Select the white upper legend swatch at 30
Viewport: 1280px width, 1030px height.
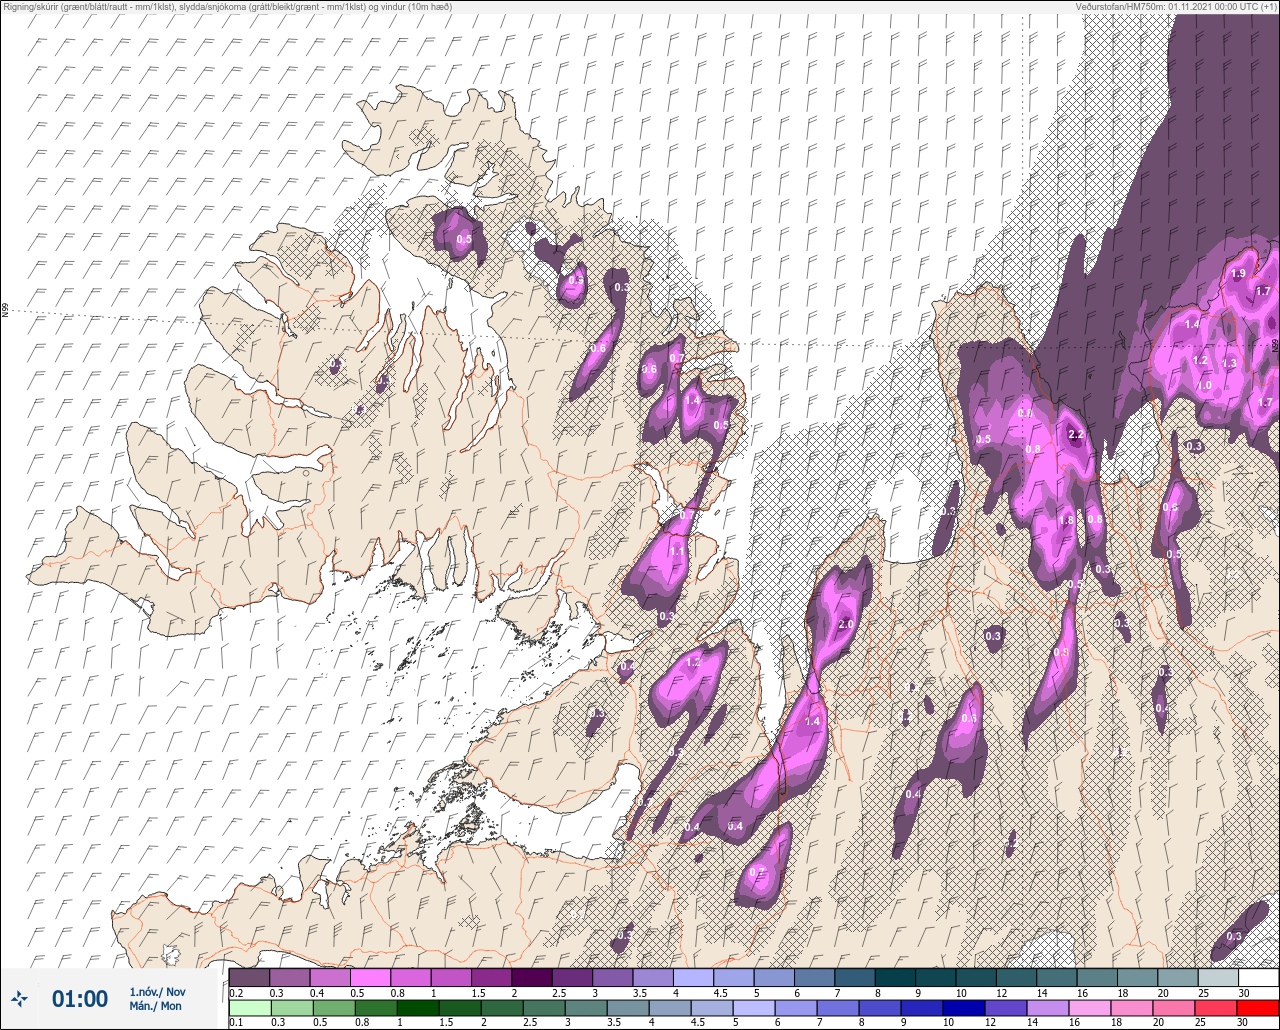click(x=1259, y=977)
